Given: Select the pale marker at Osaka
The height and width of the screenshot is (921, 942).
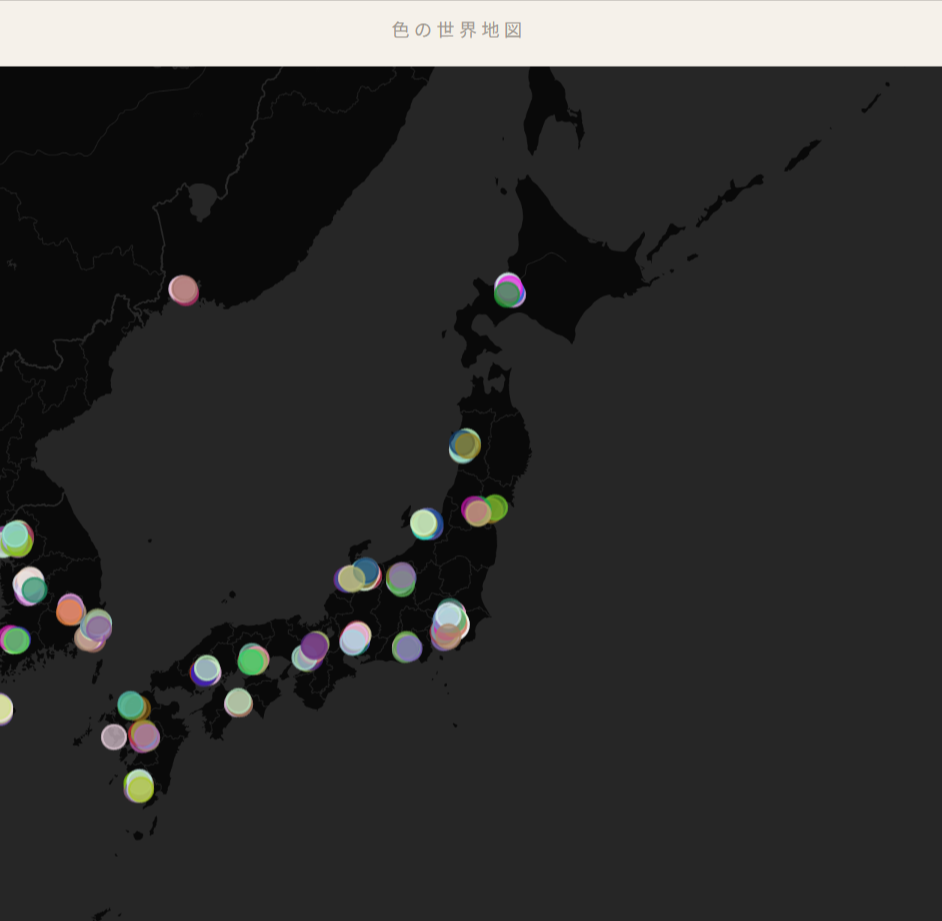Looking at the screenshot, I should (x=304, y=658).
